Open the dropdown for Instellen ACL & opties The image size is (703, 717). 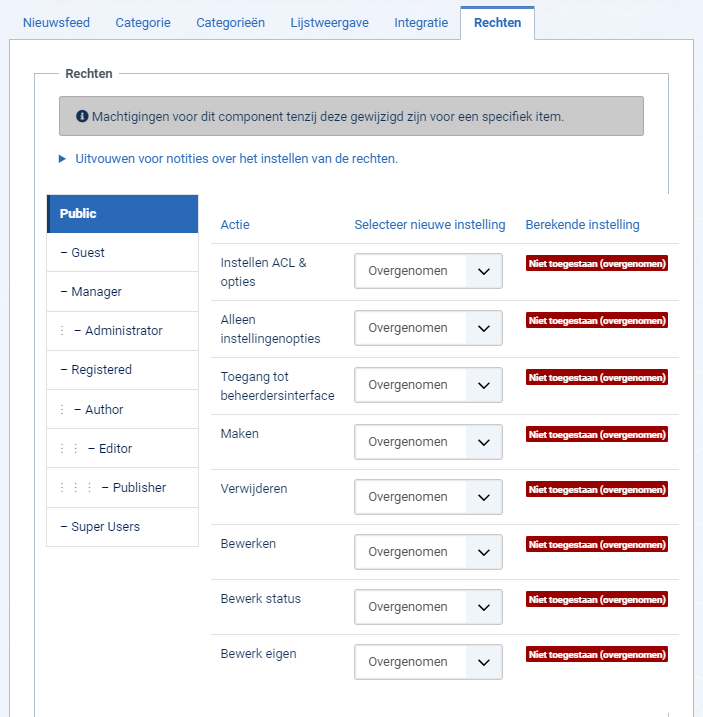coord(428,271)
